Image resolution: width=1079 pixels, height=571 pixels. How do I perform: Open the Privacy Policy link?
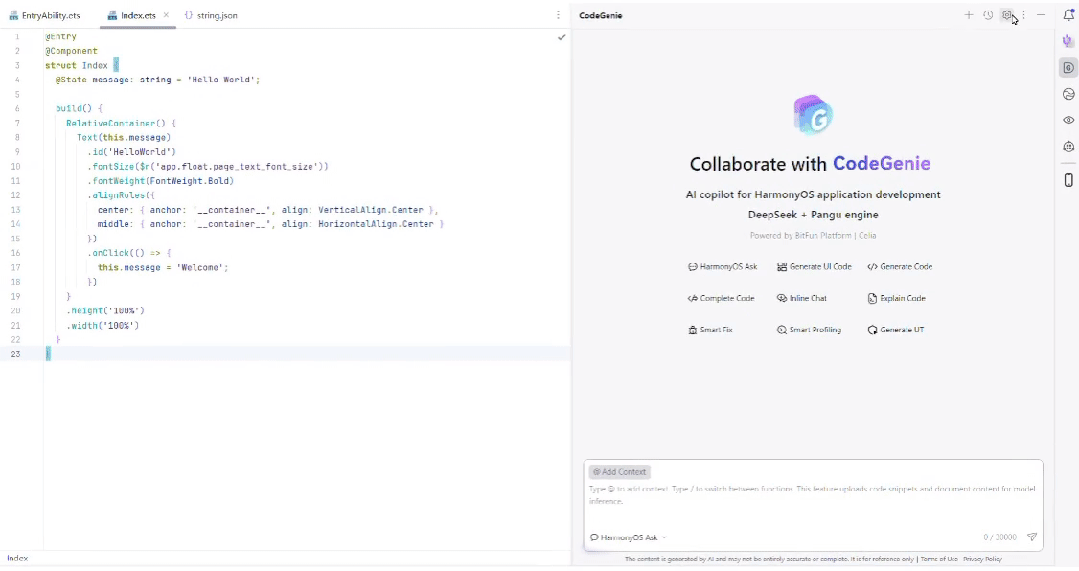tap(982, 559)
